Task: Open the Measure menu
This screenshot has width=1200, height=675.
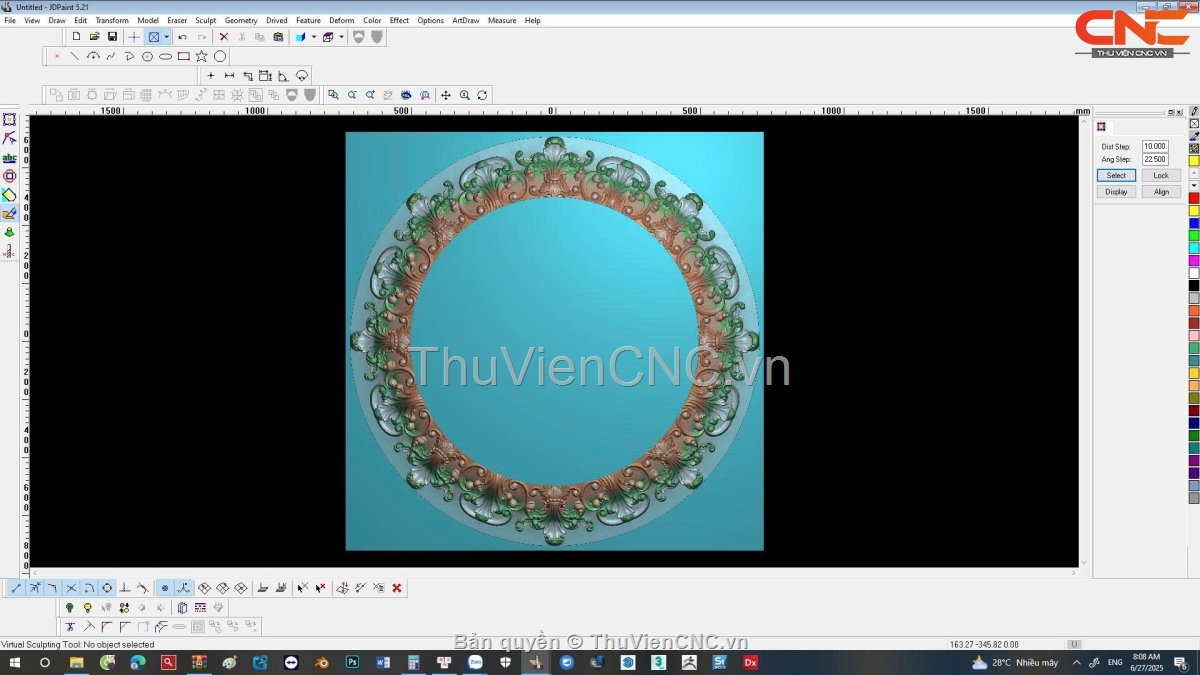Action: pyautogui.click(x=502, y=20)
